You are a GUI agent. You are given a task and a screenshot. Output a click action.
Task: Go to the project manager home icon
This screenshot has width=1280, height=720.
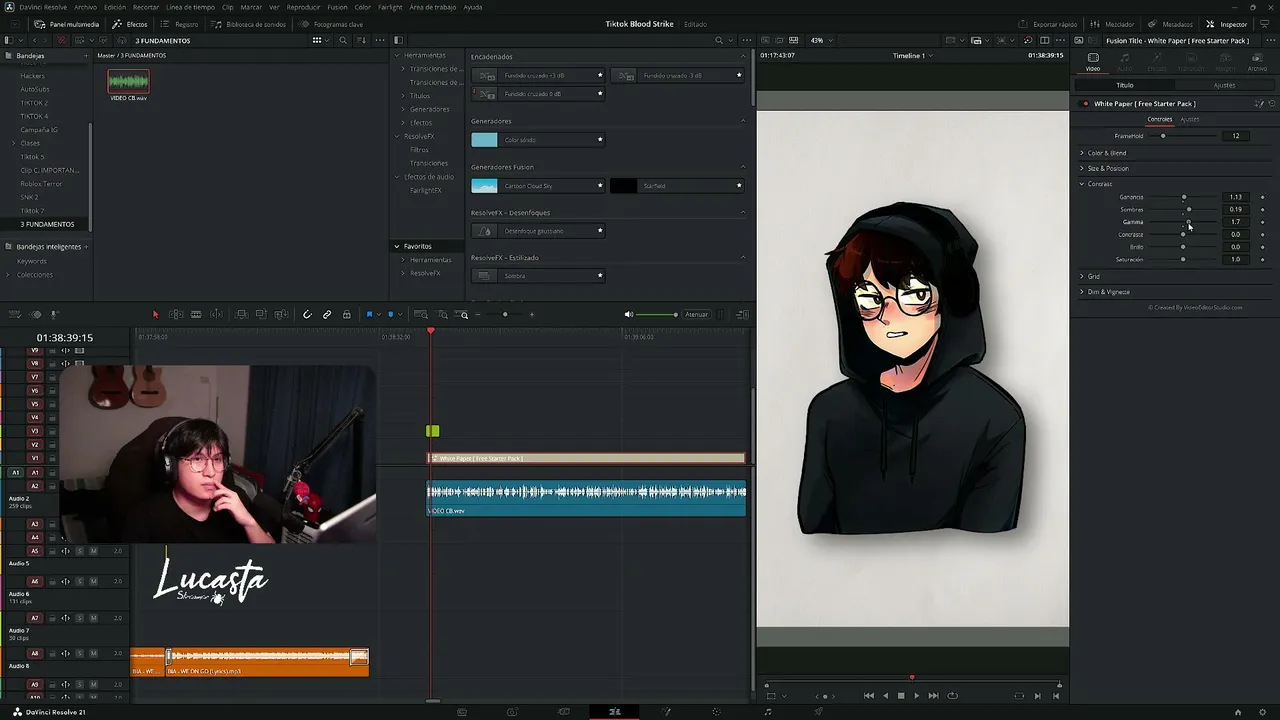click(1237, 712)
